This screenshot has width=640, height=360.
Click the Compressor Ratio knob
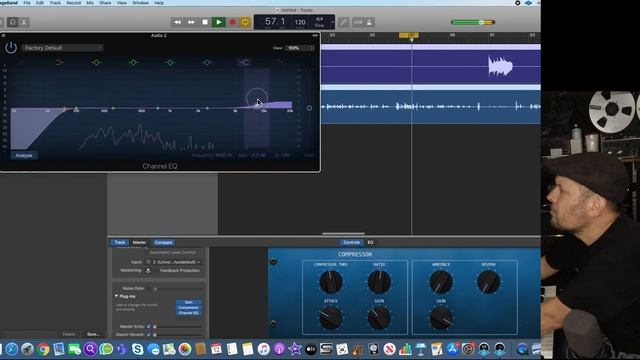tap(379, 282)
